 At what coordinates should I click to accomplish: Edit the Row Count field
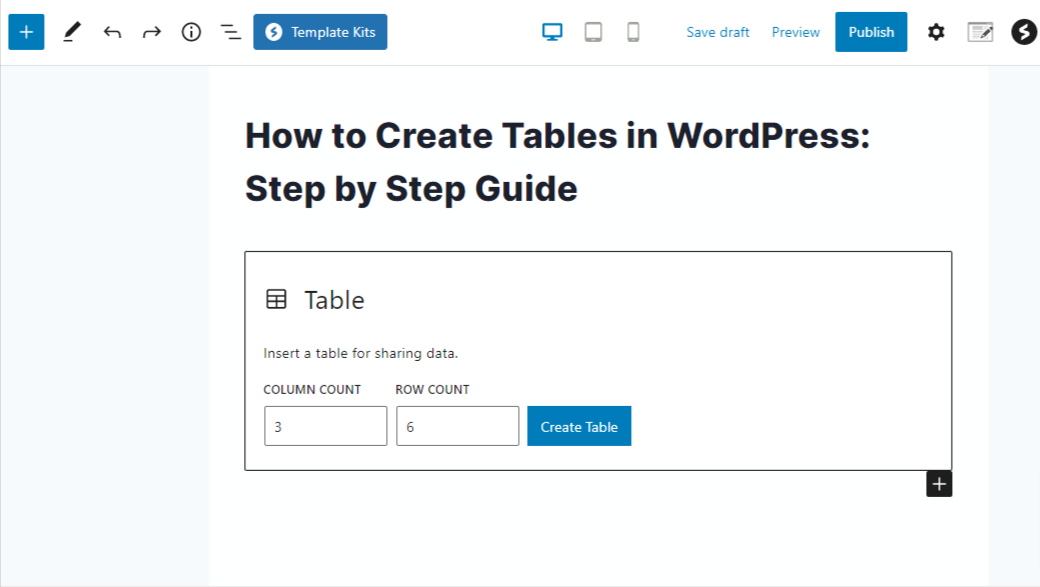pos(458,426)
